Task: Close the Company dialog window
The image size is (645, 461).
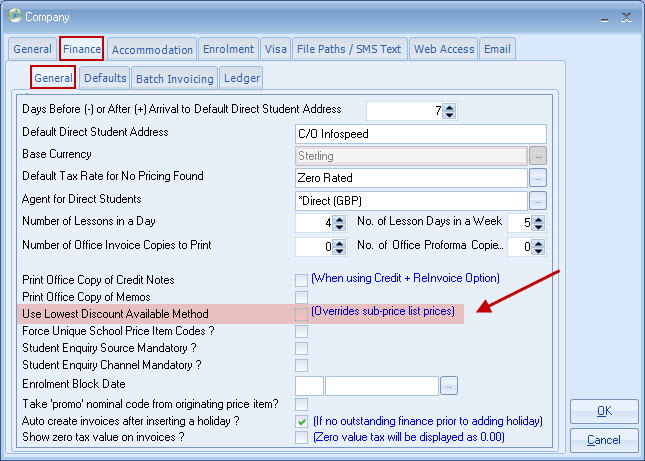Action: [626, 16]
